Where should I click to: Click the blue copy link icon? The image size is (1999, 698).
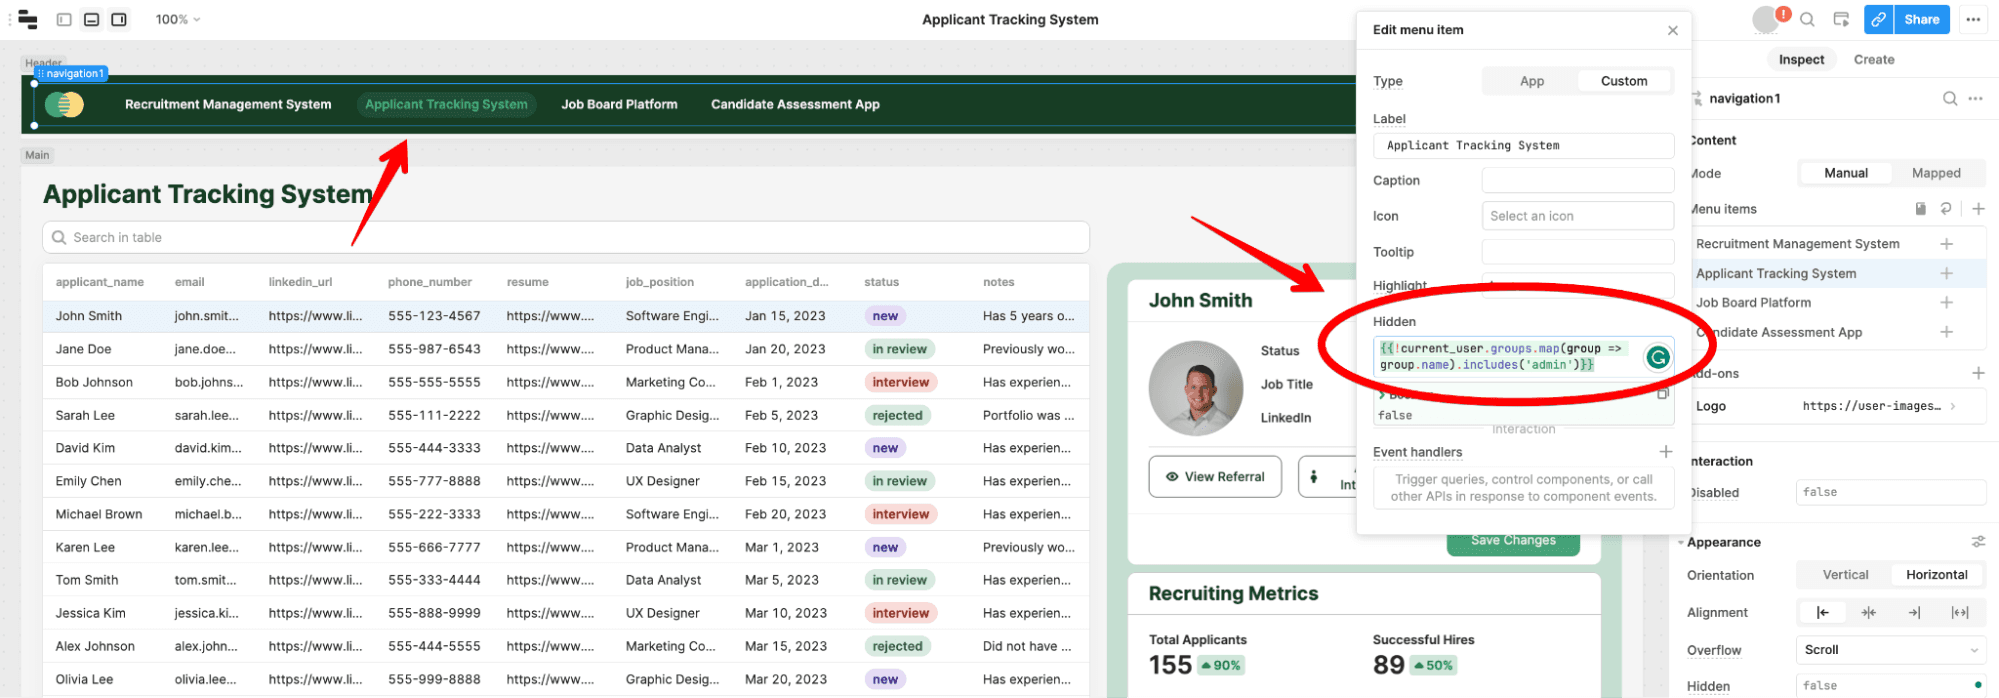(x=1878, y=20)
